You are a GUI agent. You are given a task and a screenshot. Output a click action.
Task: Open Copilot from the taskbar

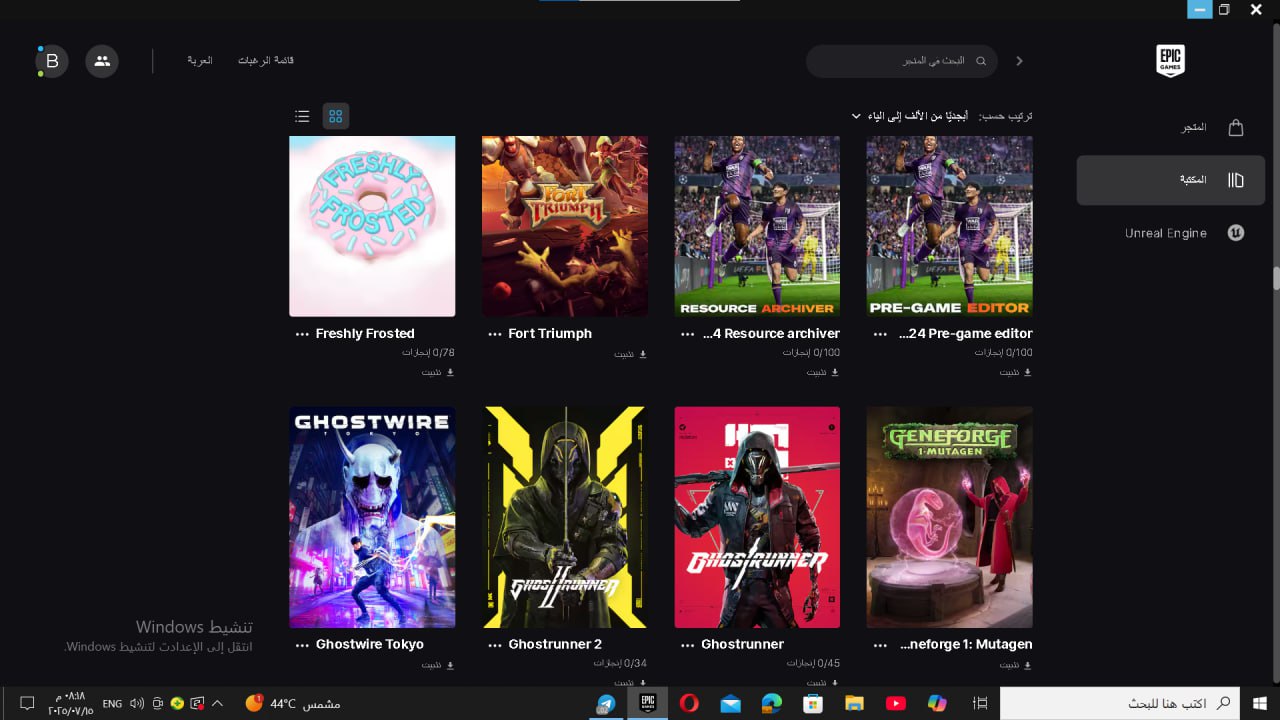(937, 704)
